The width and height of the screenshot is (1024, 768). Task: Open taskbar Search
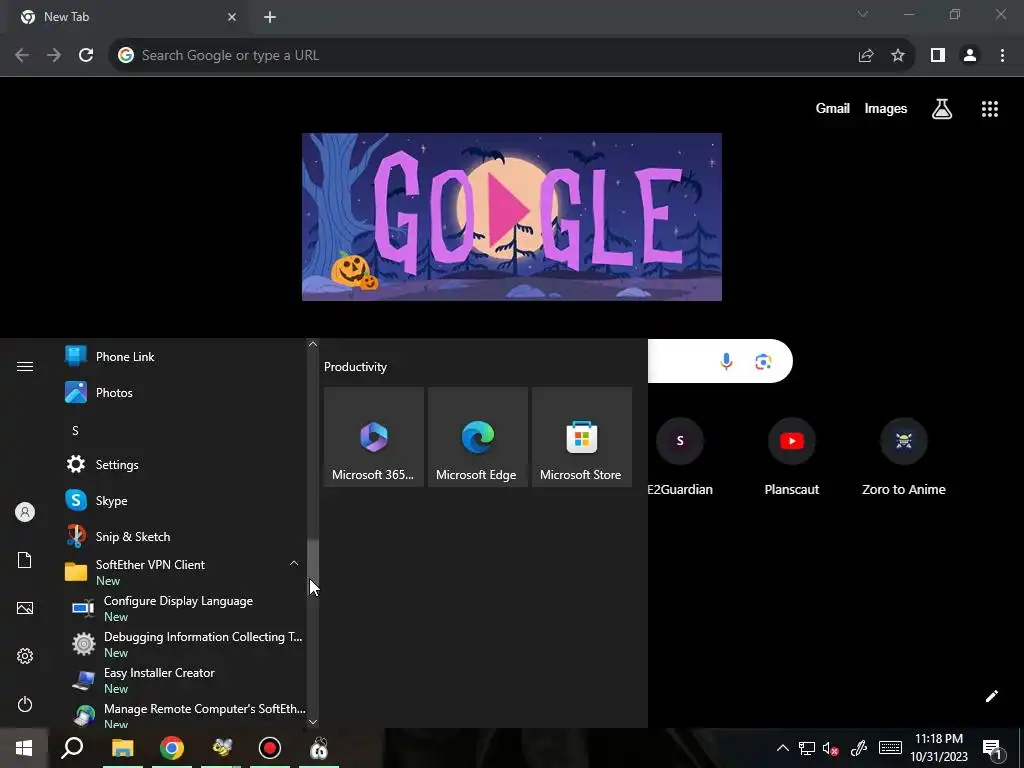pos(72,748)
